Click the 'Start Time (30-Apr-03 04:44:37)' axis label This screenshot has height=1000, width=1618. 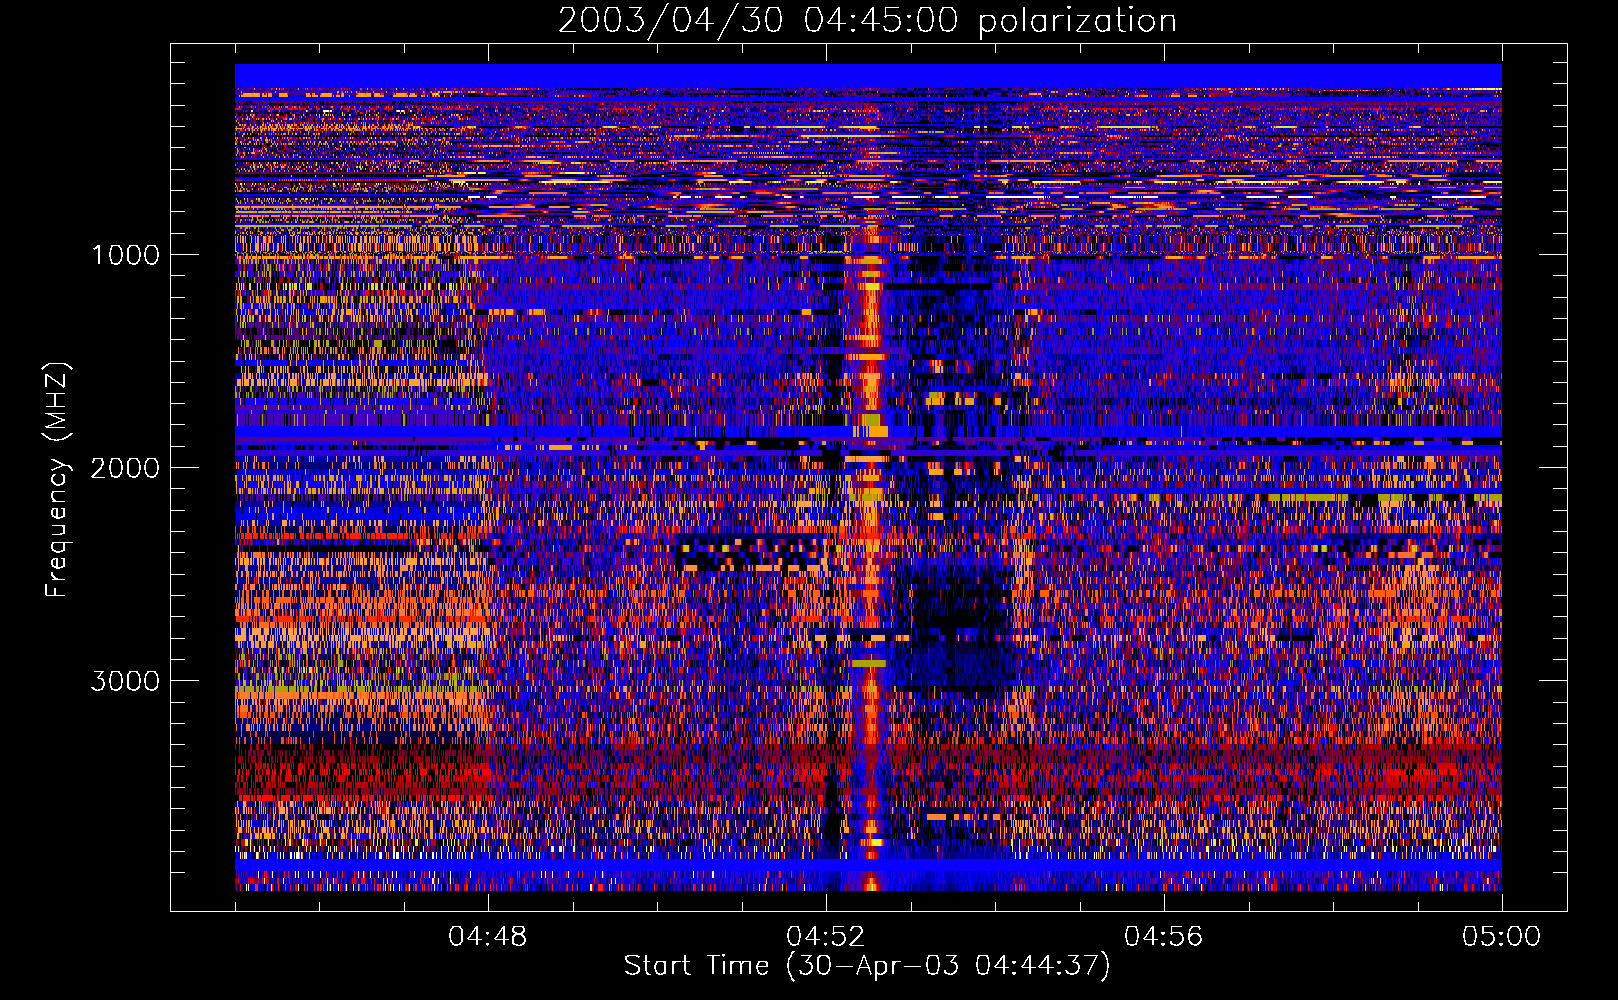tap(867, 966)
